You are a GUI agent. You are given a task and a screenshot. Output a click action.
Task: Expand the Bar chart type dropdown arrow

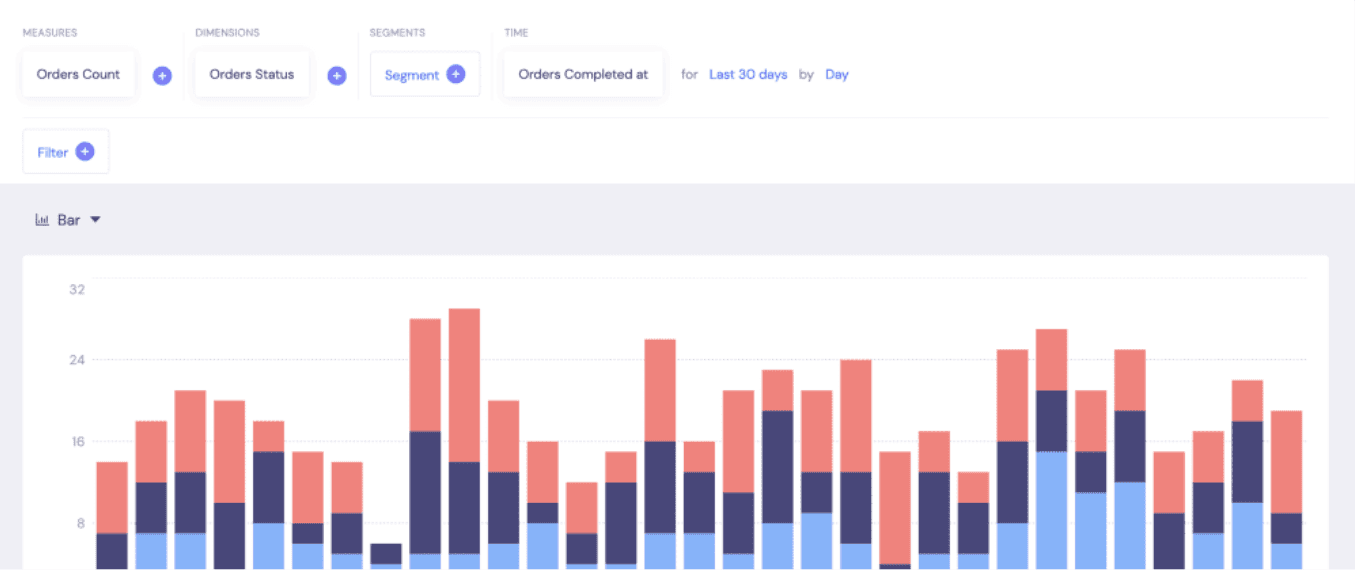click(96, 220)
